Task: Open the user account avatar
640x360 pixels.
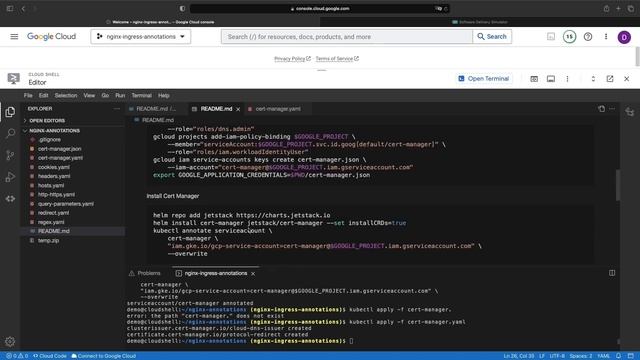Action: 624,37
